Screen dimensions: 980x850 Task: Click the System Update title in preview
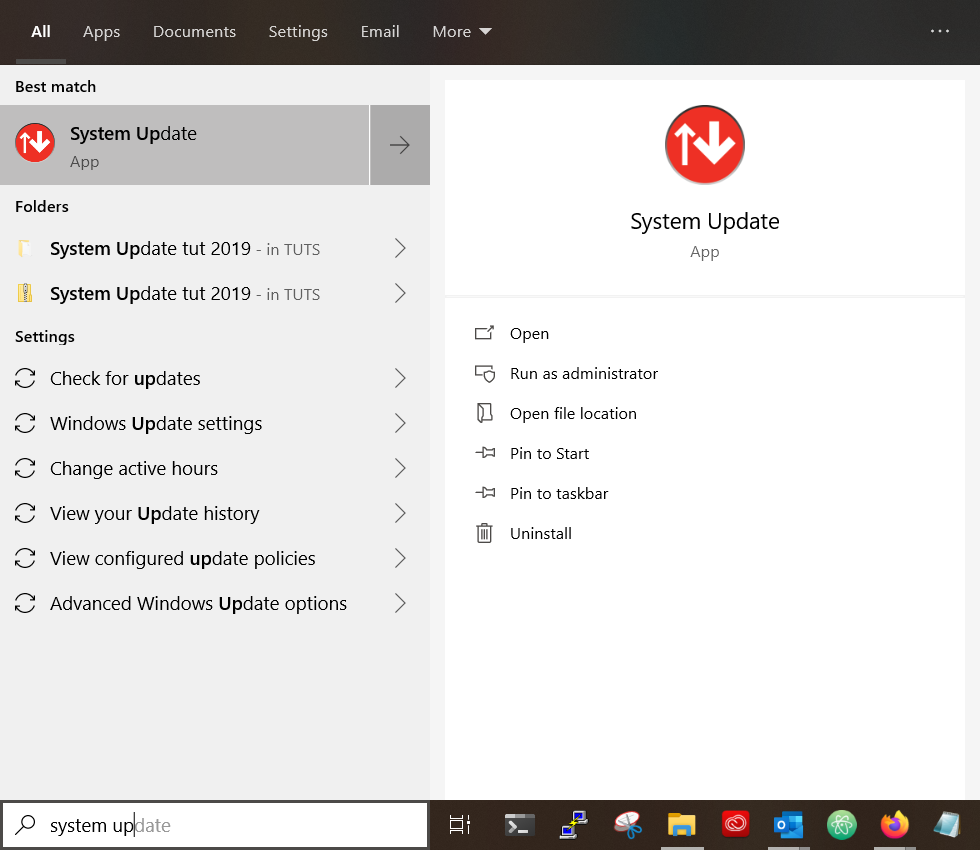704,221
